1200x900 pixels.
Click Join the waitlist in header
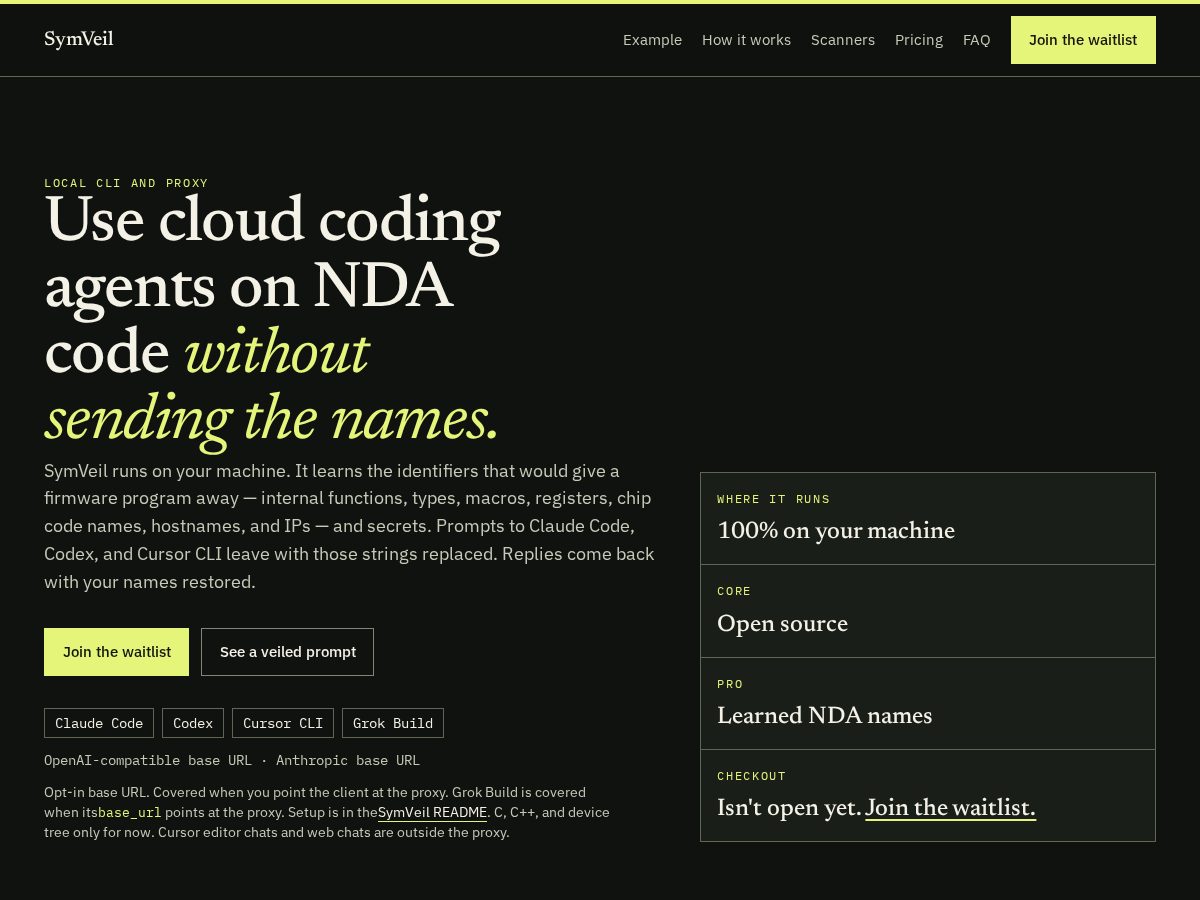click(1083, 40)
